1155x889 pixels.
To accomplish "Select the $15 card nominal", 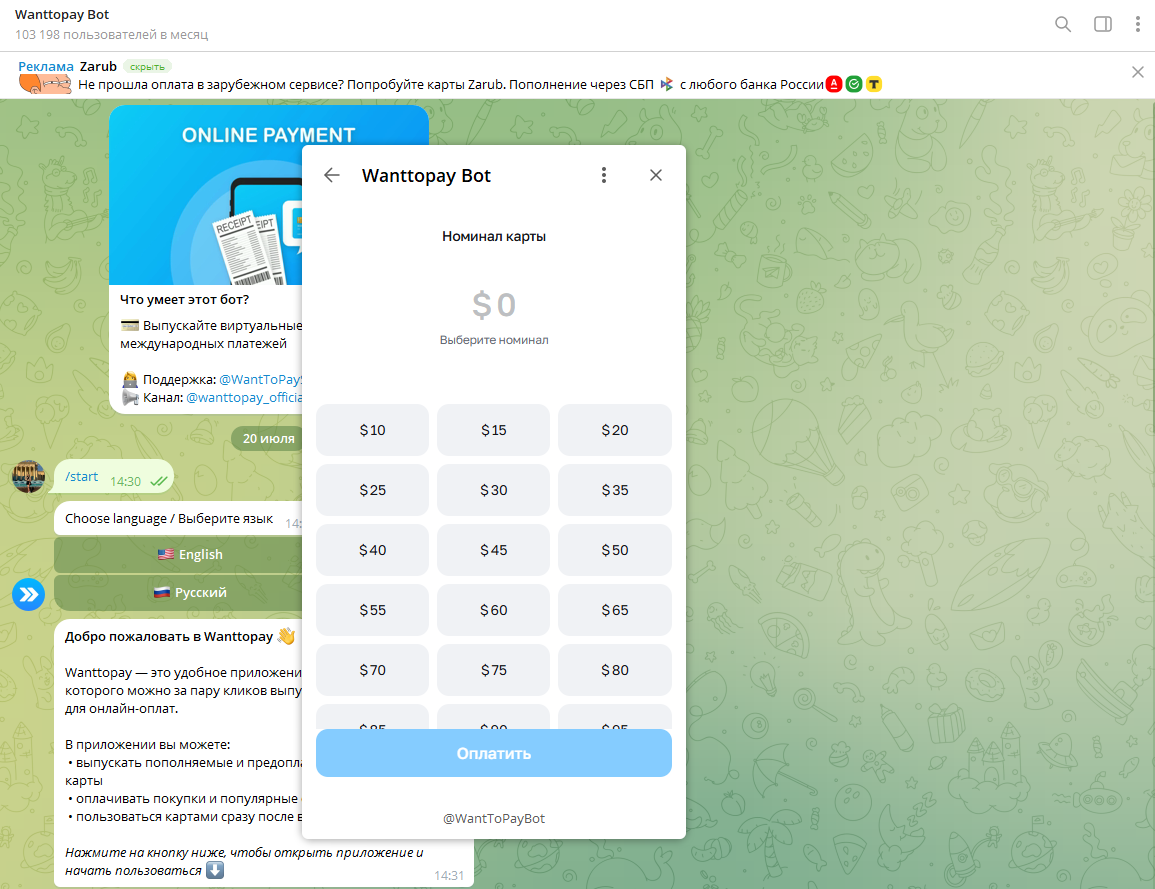I will coord(494,430).
